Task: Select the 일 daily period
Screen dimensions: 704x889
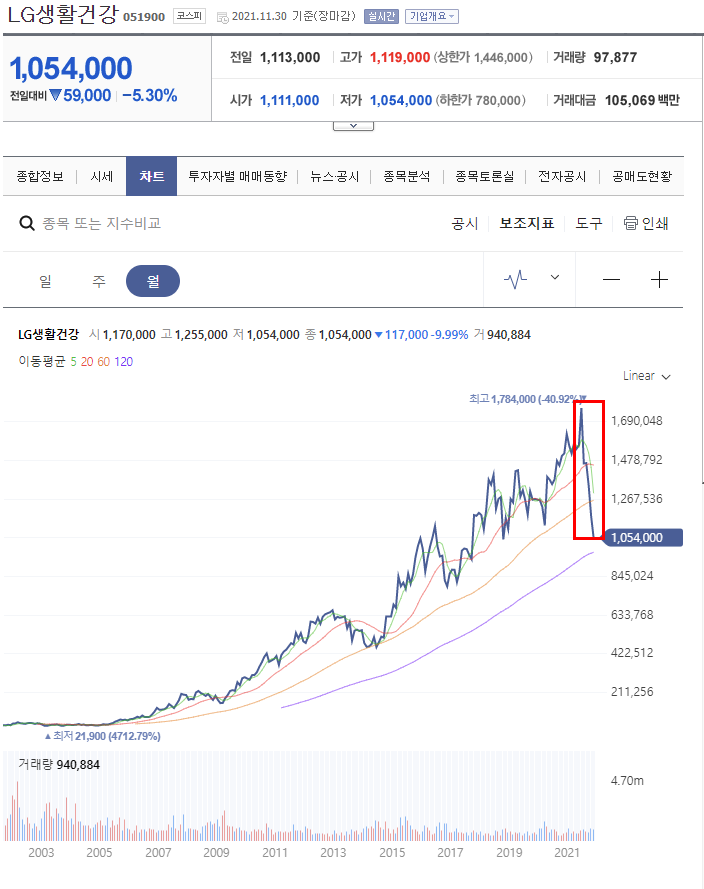Action: pos(45,281)
